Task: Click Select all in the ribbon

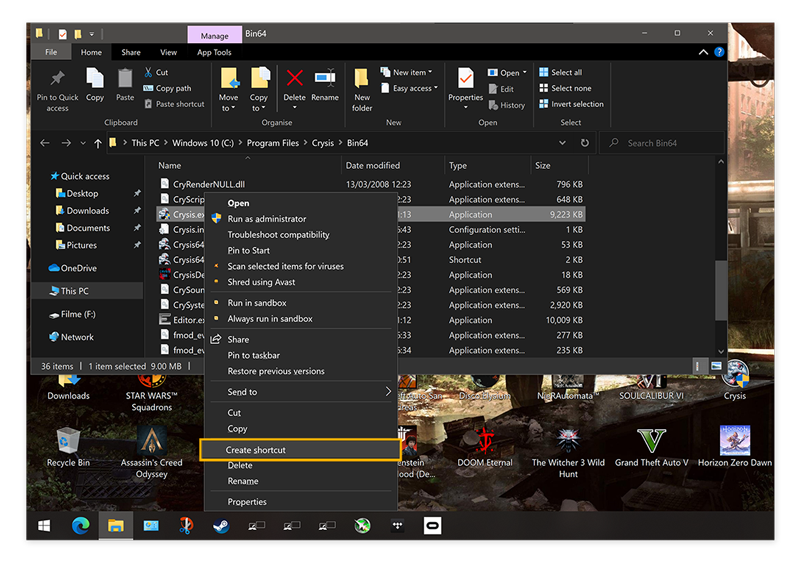Action: (x=566, y=72)
